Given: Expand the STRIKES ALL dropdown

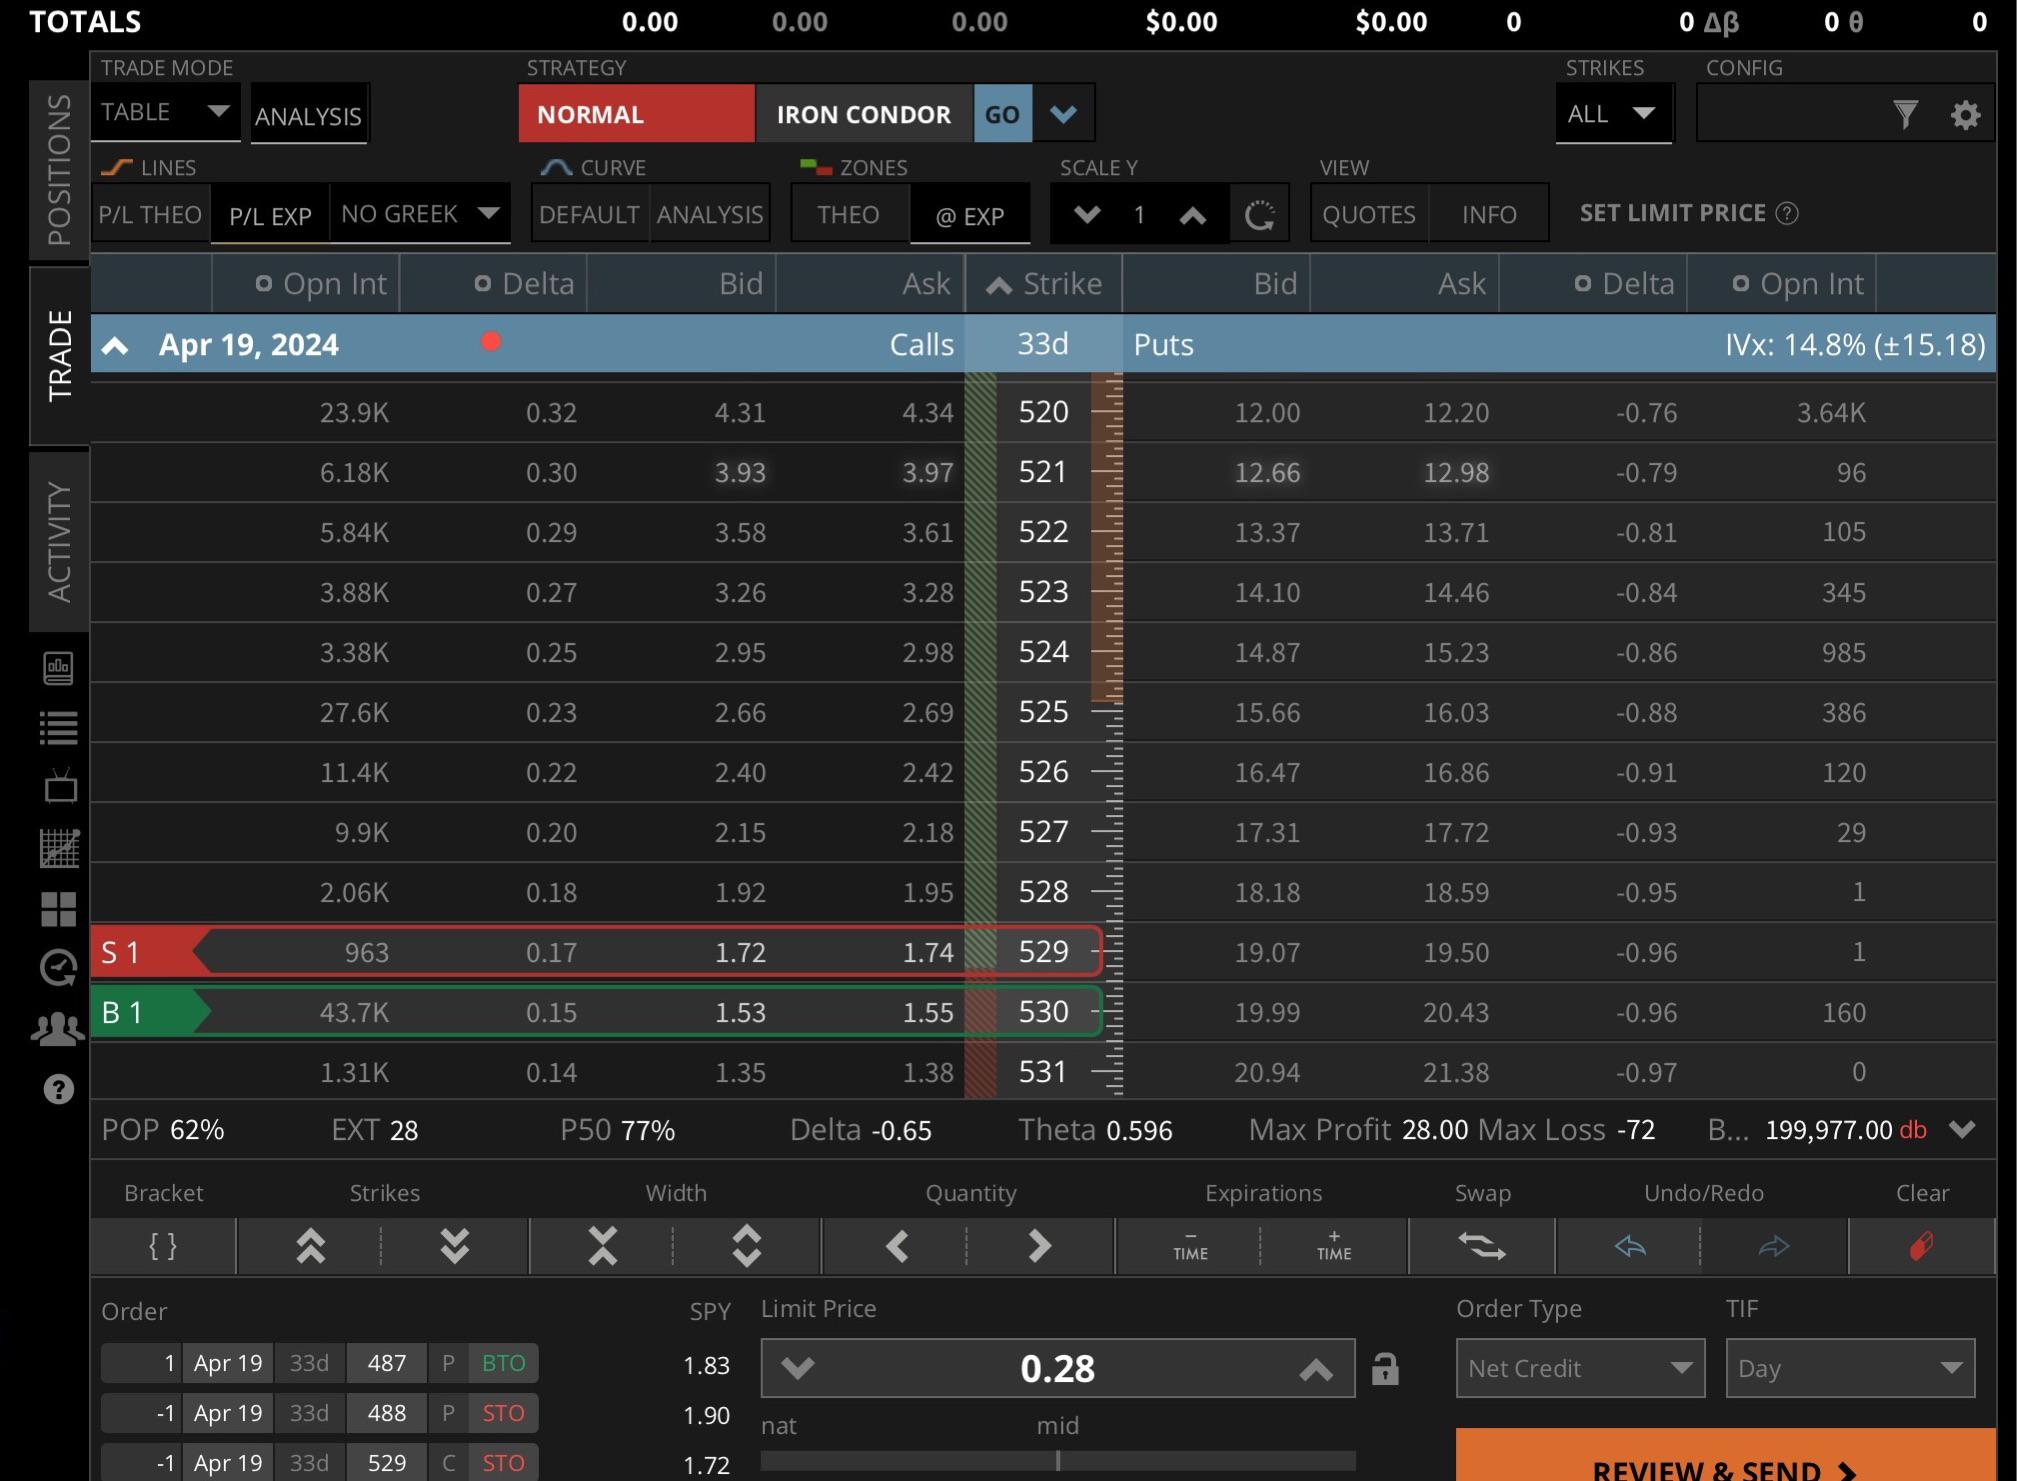Looking at the screenshot, I should click(1613, 111).
